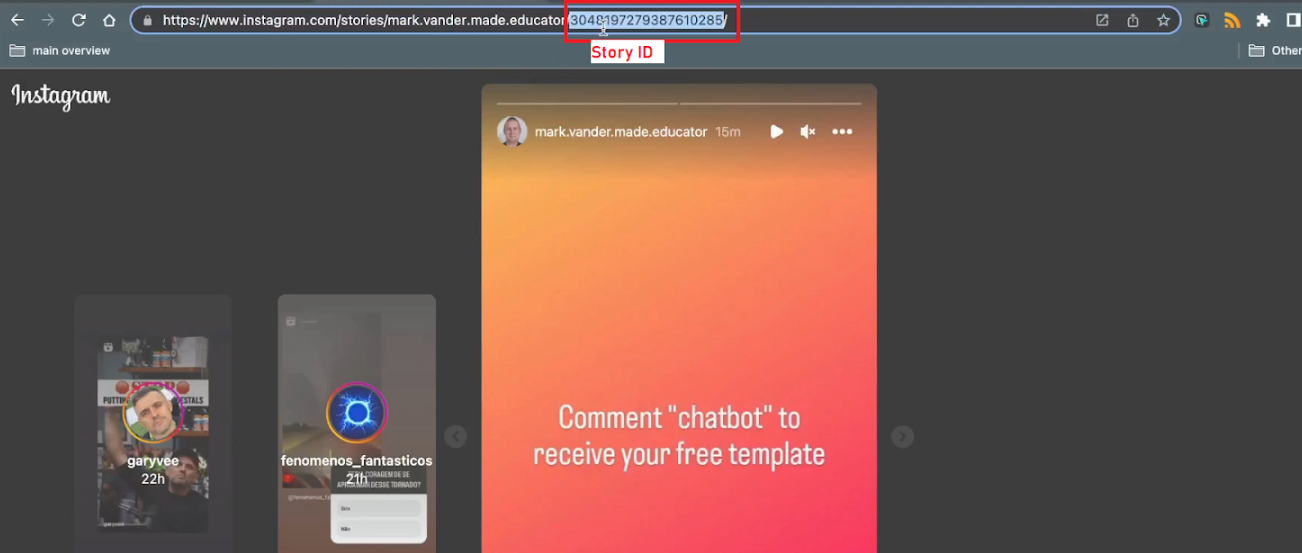Open page in app icon in address bar

point(1102,20)
